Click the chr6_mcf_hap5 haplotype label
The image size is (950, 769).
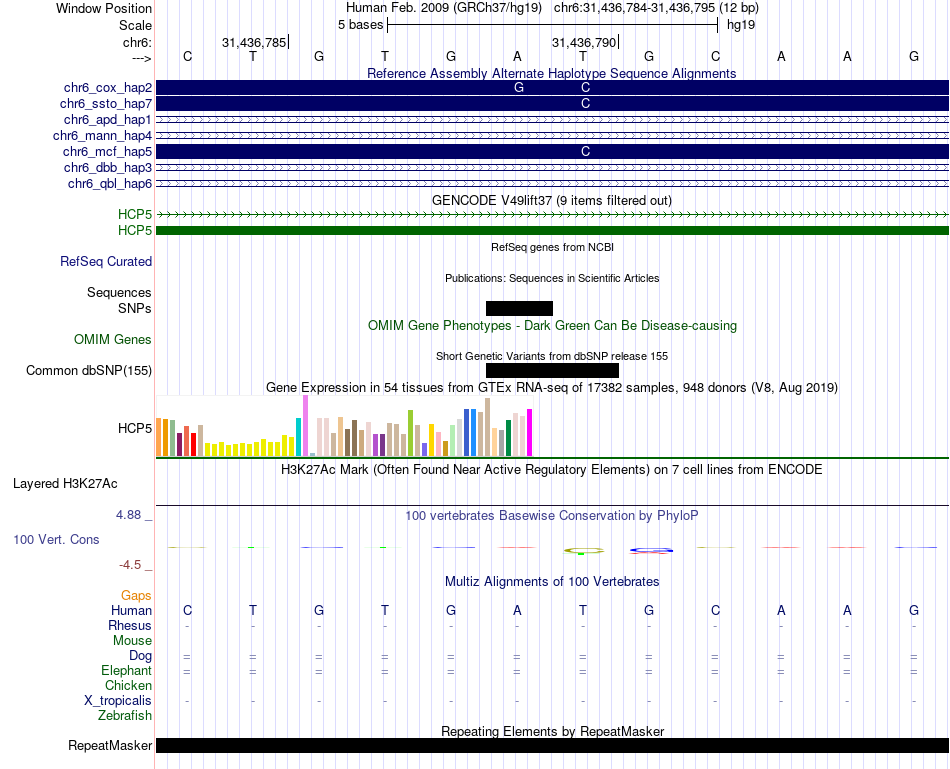pos(107,151)
